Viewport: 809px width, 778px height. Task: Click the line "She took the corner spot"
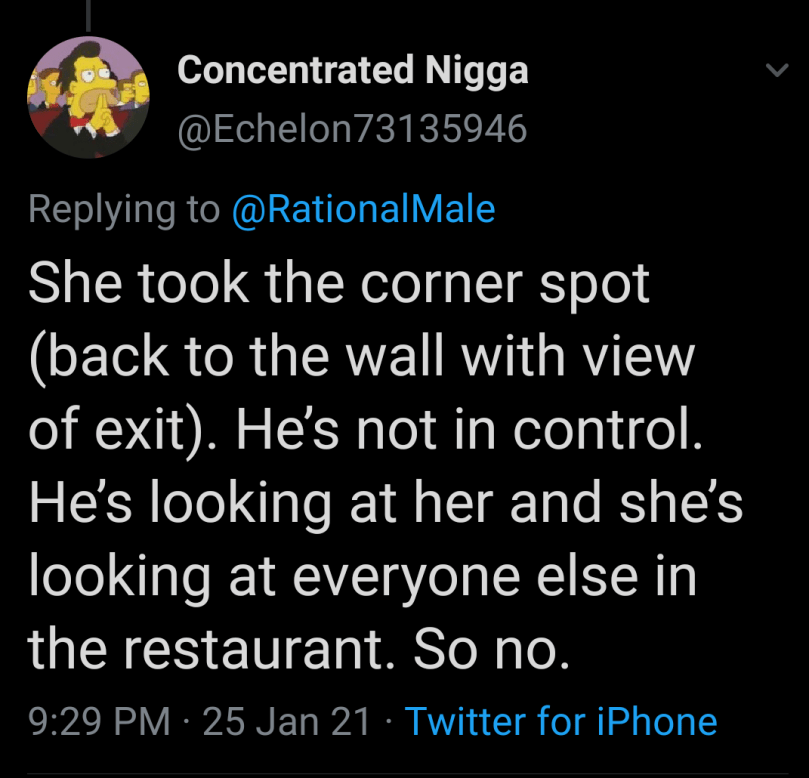pyautogui.click(x=339, y=284)
